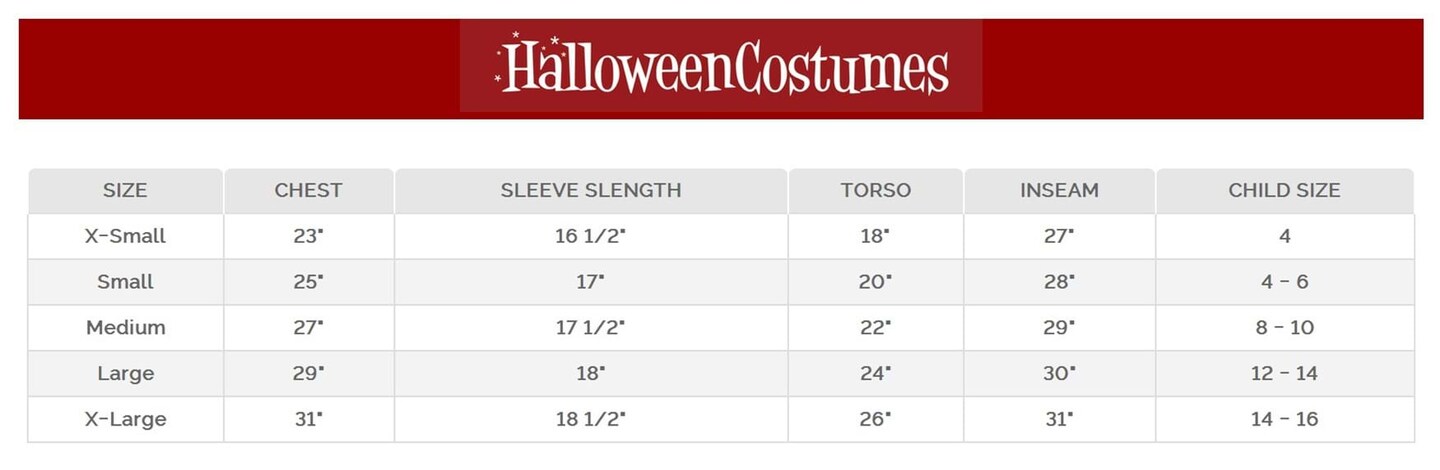Select the 31" inseam value for X-Large
Image resolution: width=1440 pixels, height=470 pixels.
click(x=1059, y=419)
